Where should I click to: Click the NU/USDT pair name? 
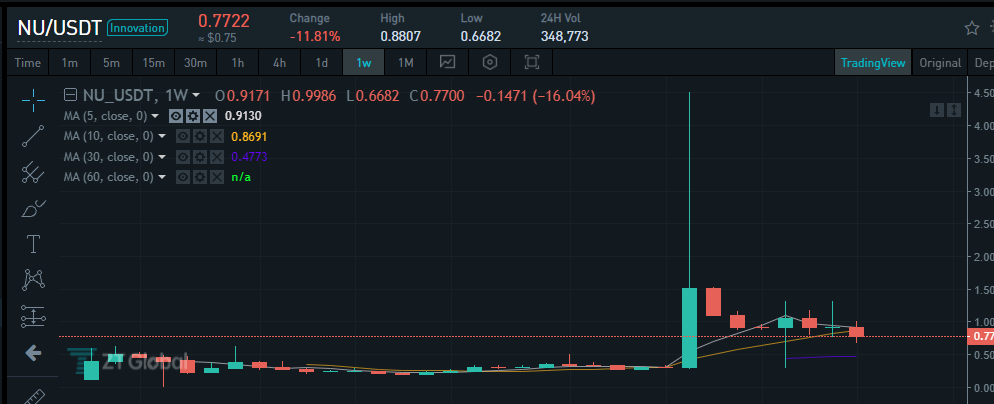click(59, 28)
